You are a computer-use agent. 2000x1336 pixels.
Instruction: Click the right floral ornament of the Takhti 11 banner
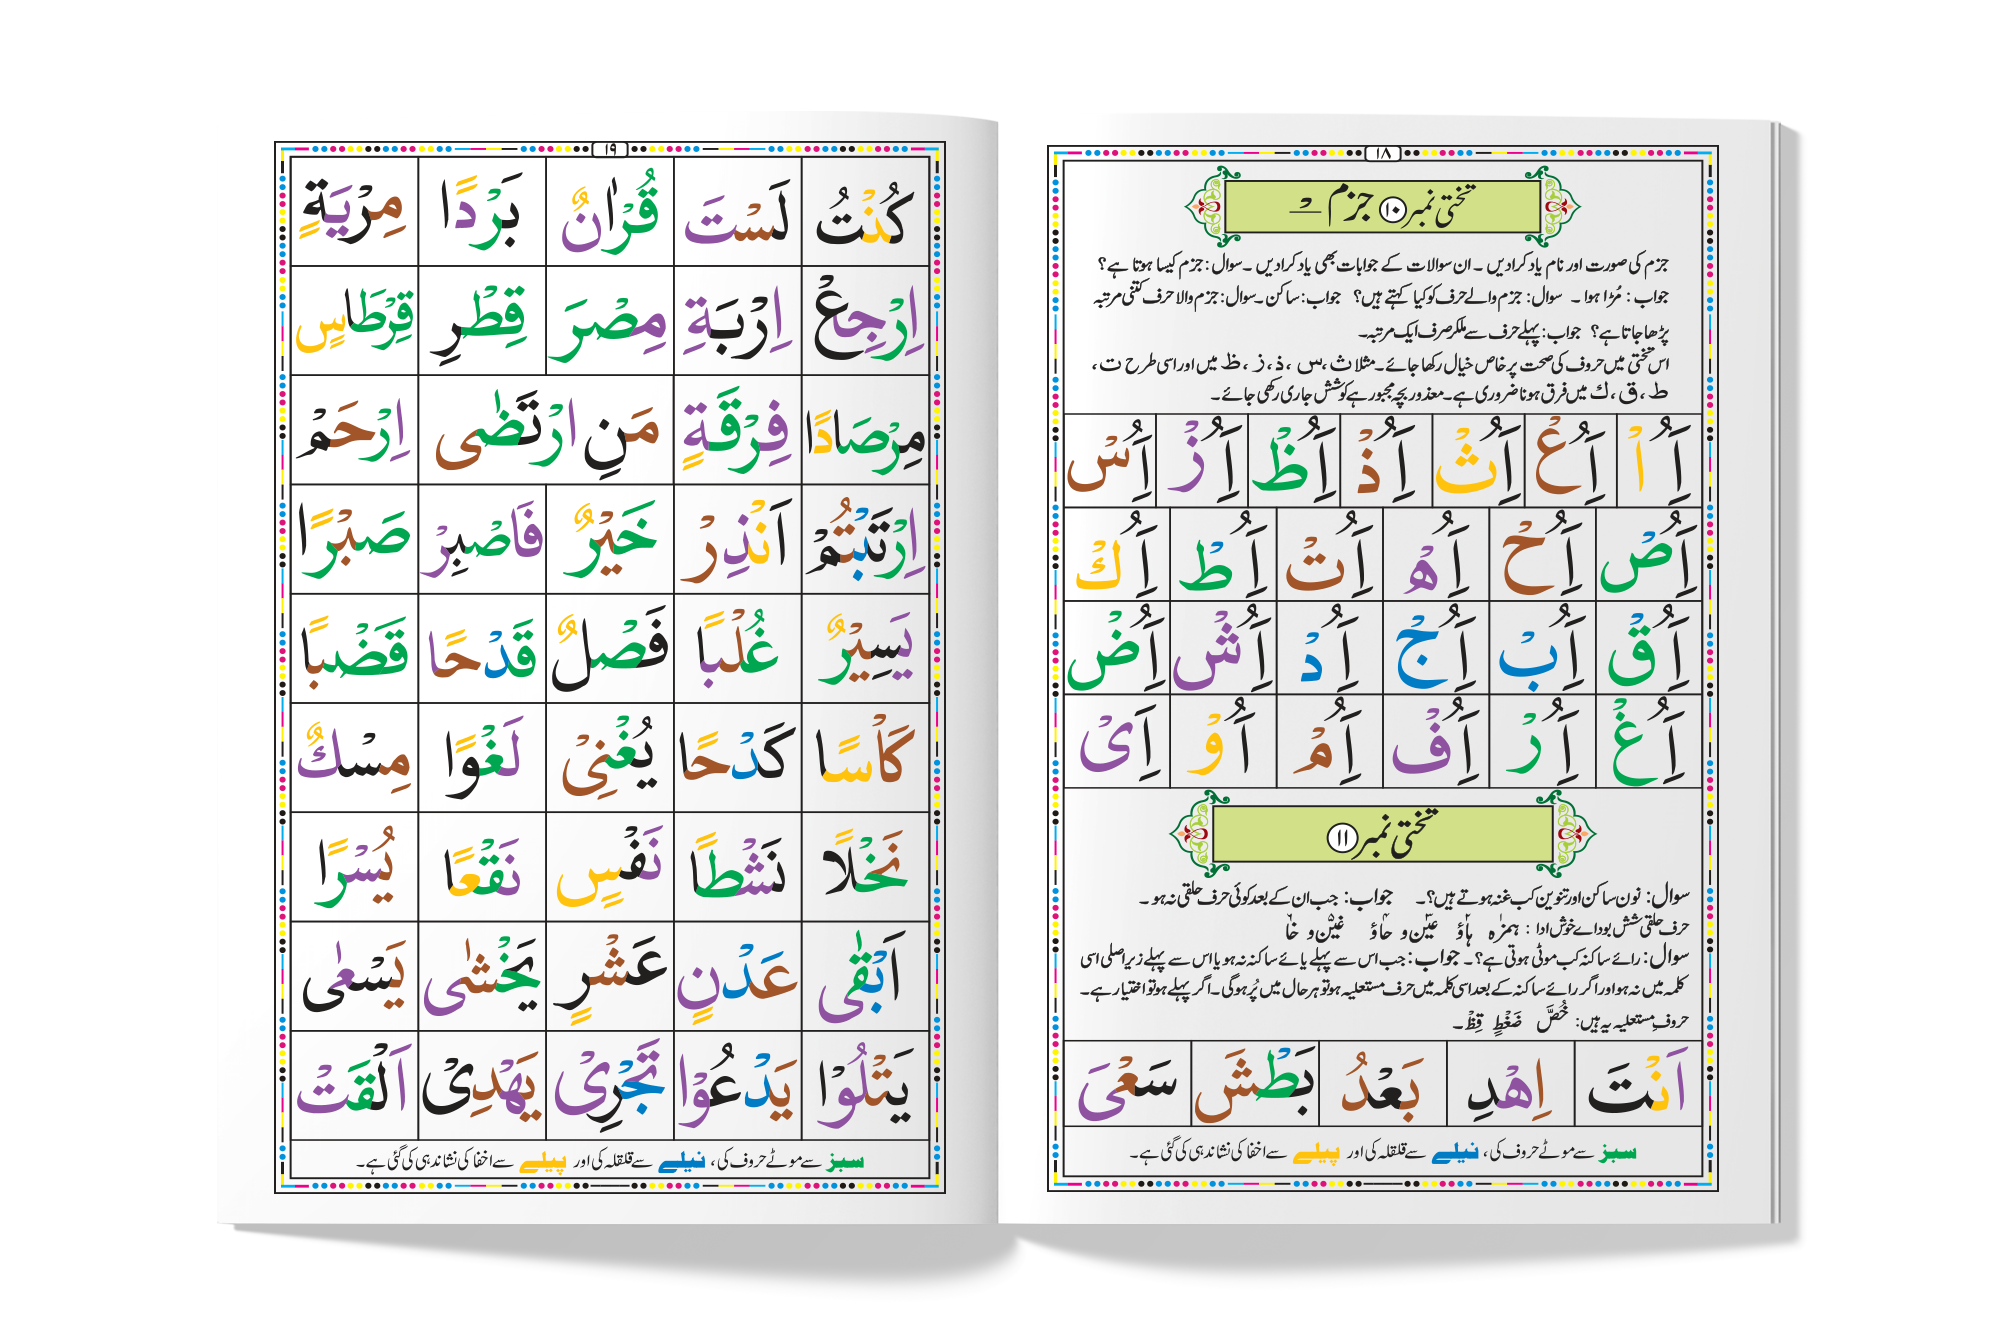[x=1572, y=832]
